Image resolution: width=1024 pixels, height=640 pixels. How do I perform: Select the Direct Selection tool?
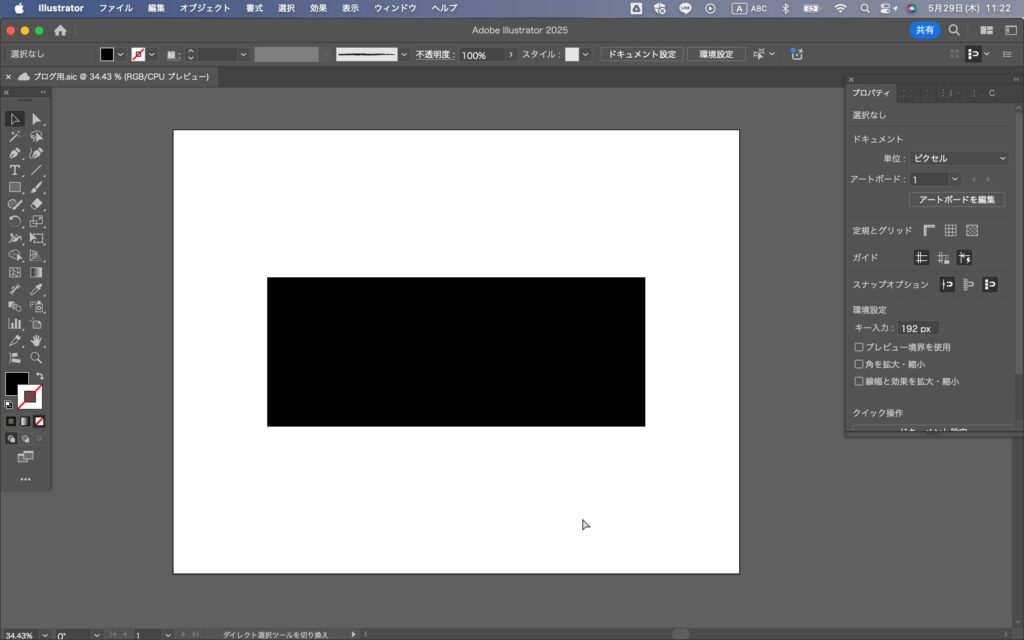37,119
